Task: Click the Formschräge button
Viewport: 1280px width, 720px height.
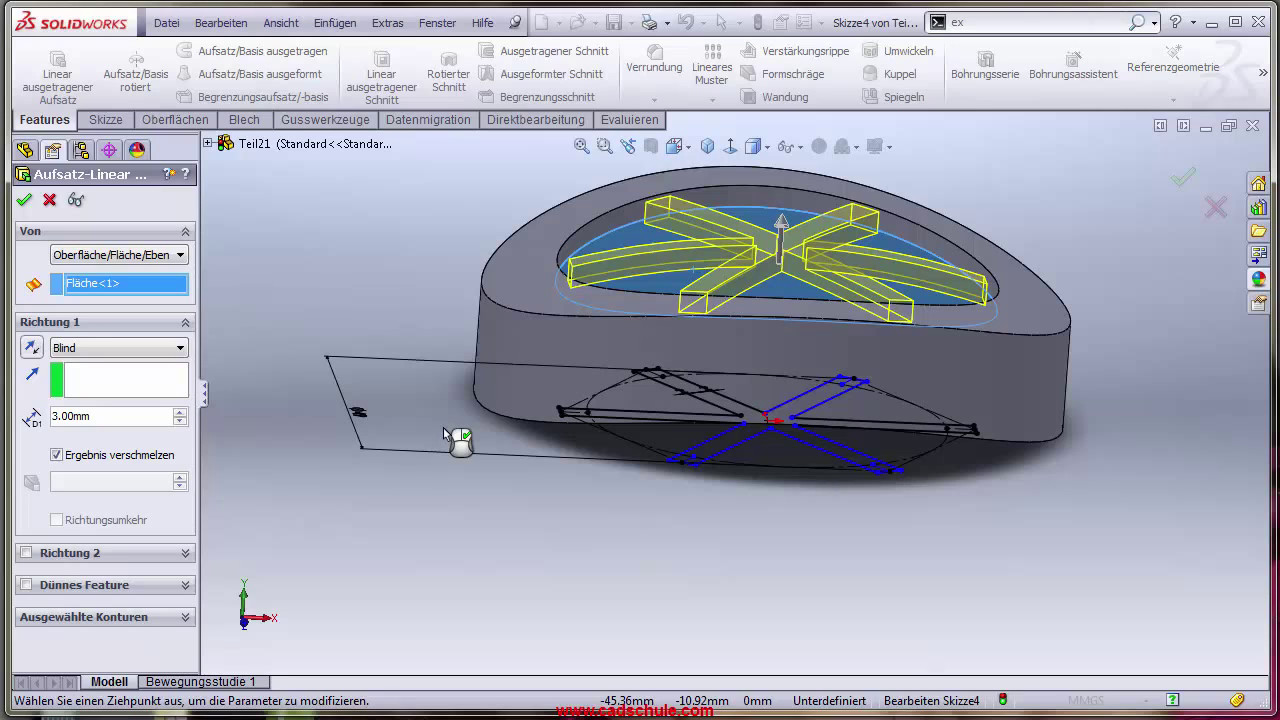Action: [783, 74]
